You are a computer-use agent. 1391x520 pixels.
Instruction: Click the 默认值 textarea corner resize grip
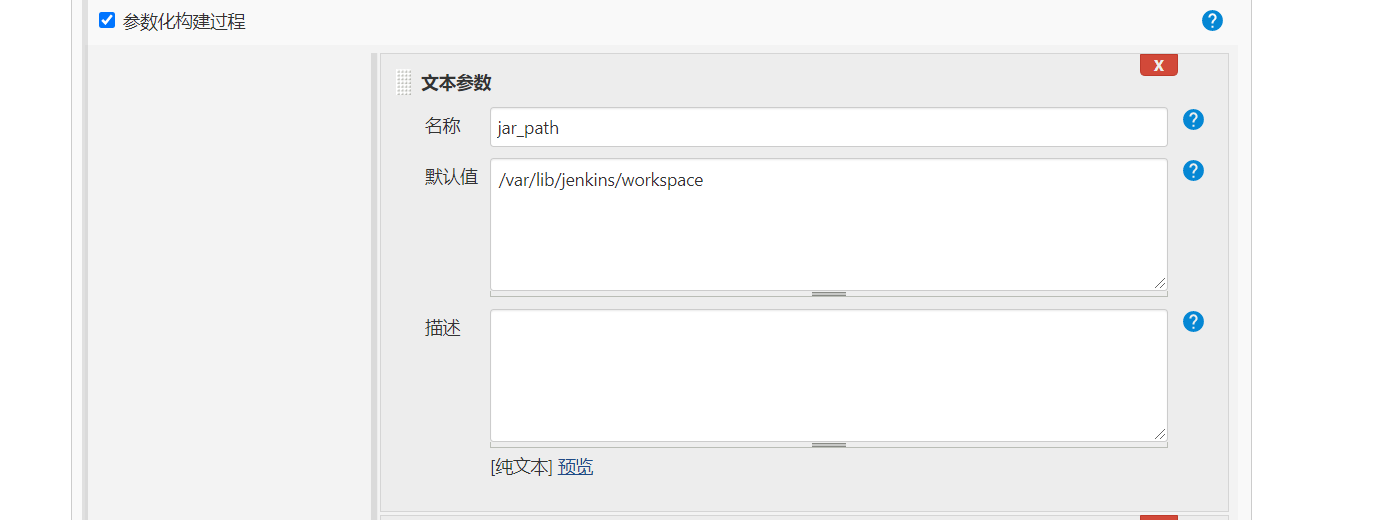tap(1159, 283)
